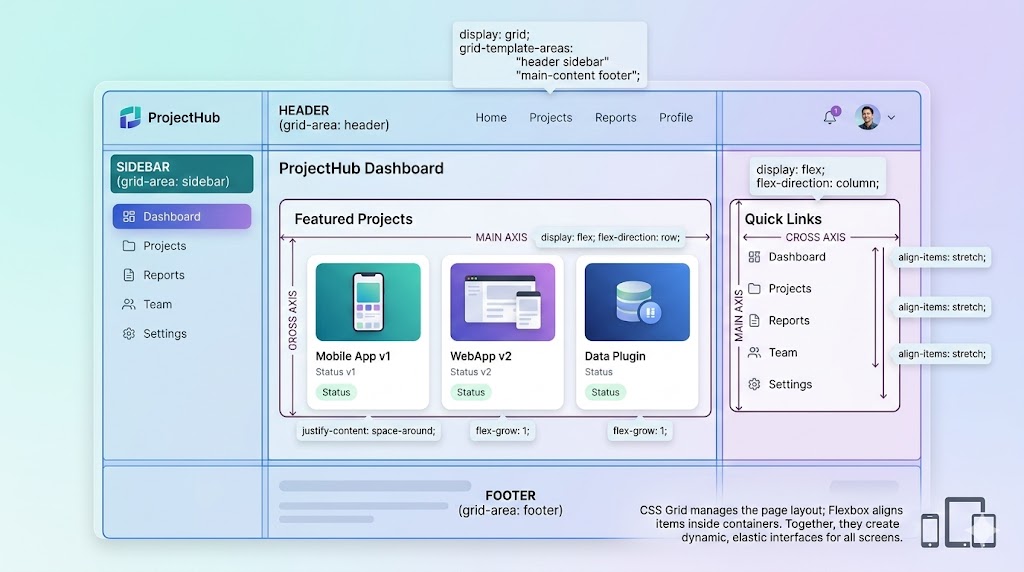Click the Quick Links Team icon
The image size is (1024, 572).
[x=754, y=352]
